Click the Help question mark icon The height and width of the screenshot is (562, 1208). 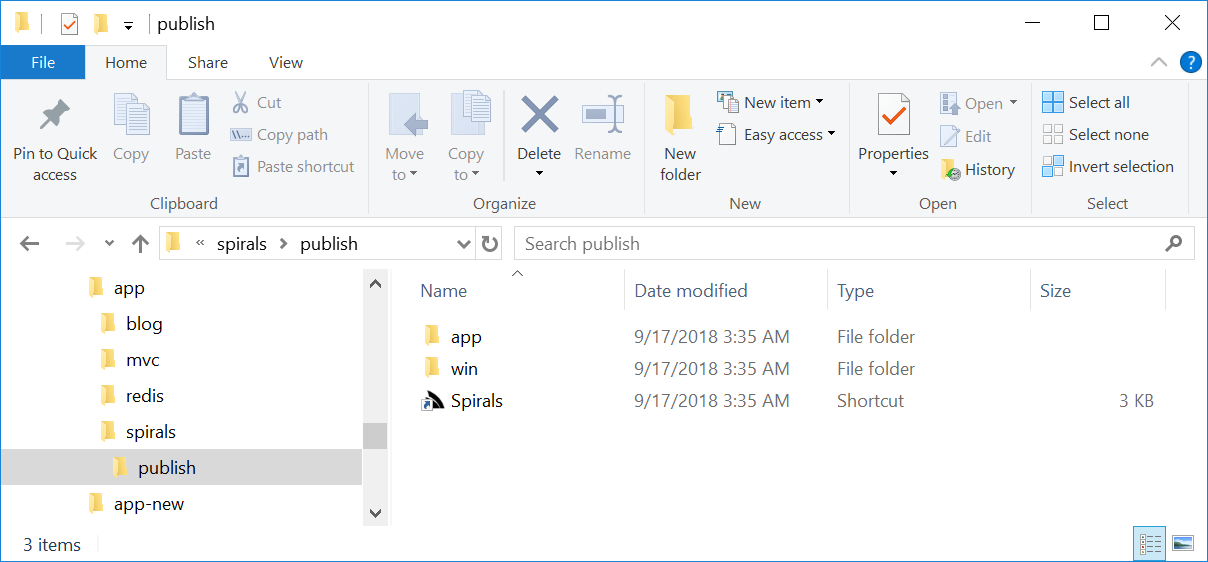1190,62
